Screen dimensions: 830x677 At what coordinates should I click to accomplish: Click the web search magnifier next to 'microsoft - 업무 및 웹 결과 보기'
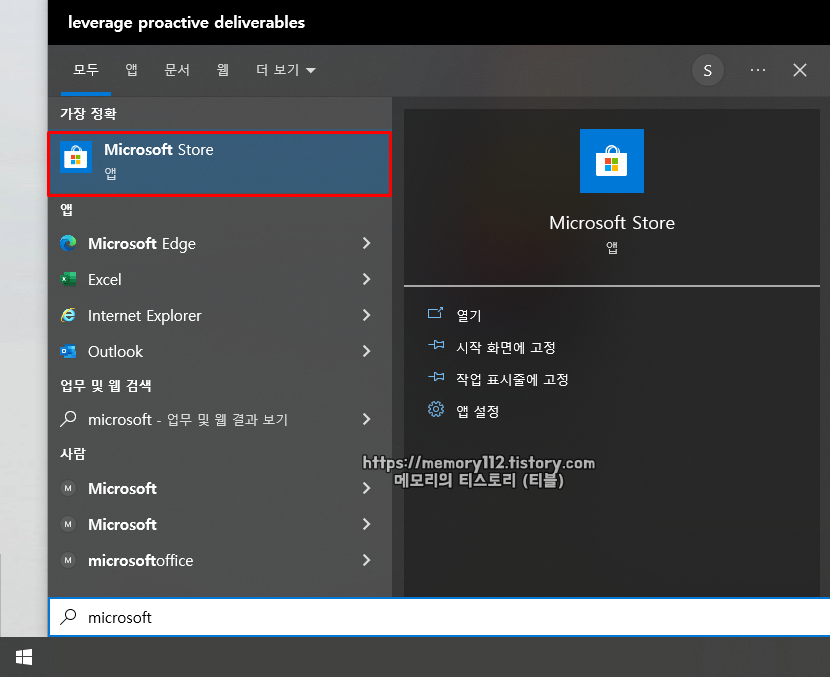click(68, 419)
